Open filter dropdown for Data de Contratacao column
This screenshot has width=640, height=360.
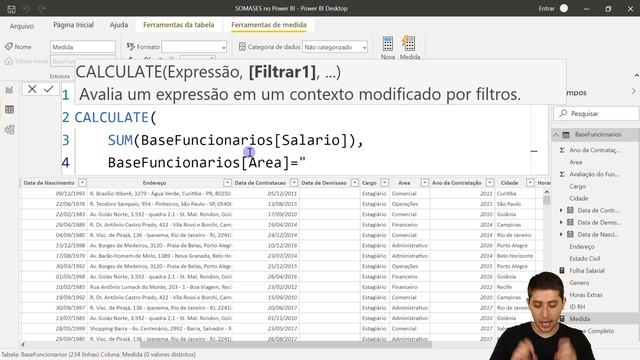[x=294, y=183]
